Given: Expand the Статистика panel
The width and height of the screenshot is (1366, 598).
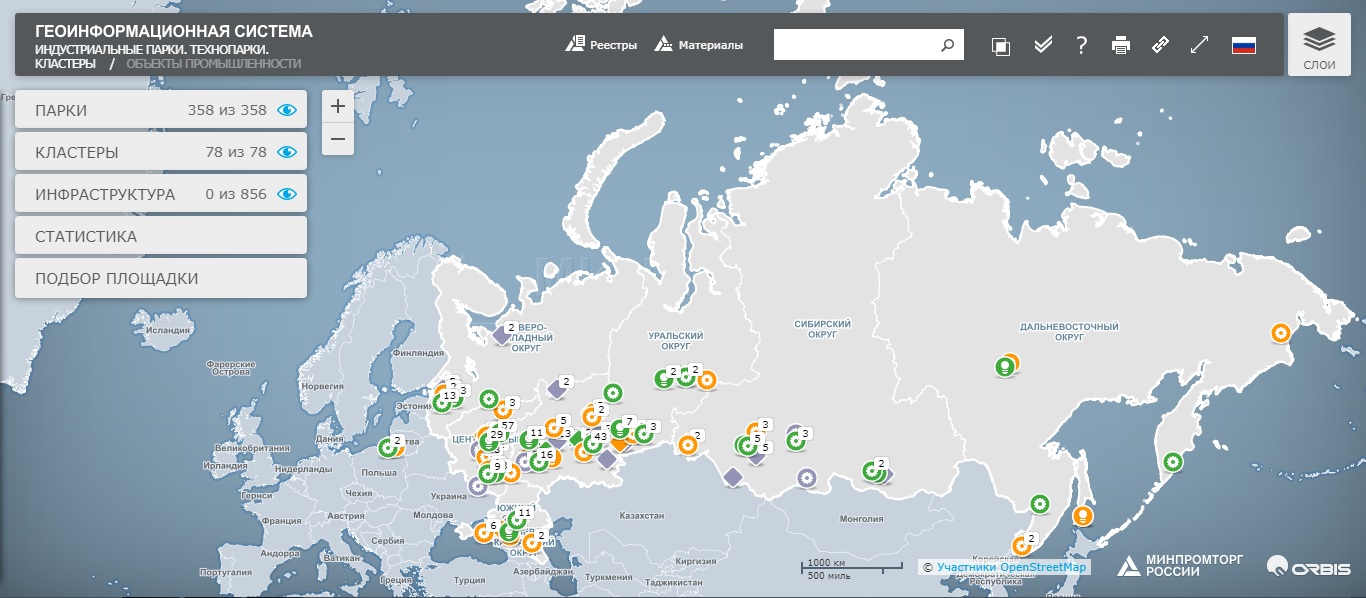Looking at the screenshot, I should pyautogui.click(x=160, y=236).
